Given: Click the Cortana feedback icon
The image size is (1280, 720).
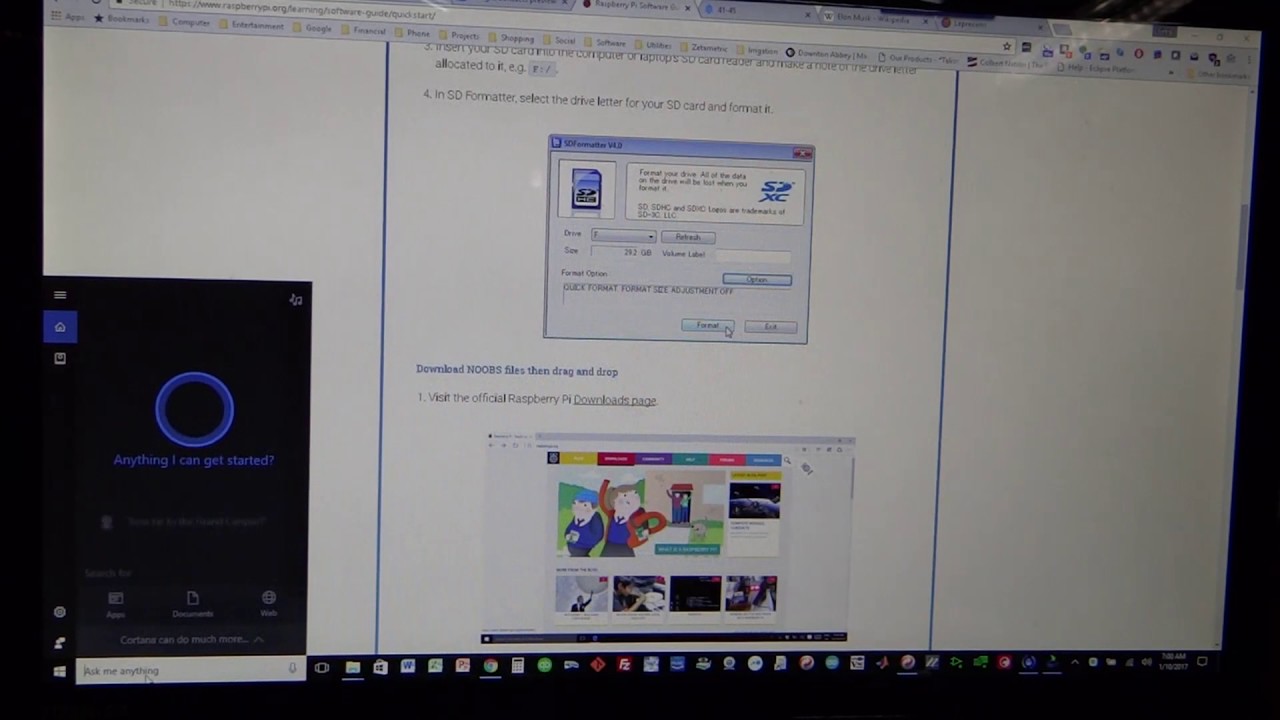Looking at the screenshot, I should 60,642.
